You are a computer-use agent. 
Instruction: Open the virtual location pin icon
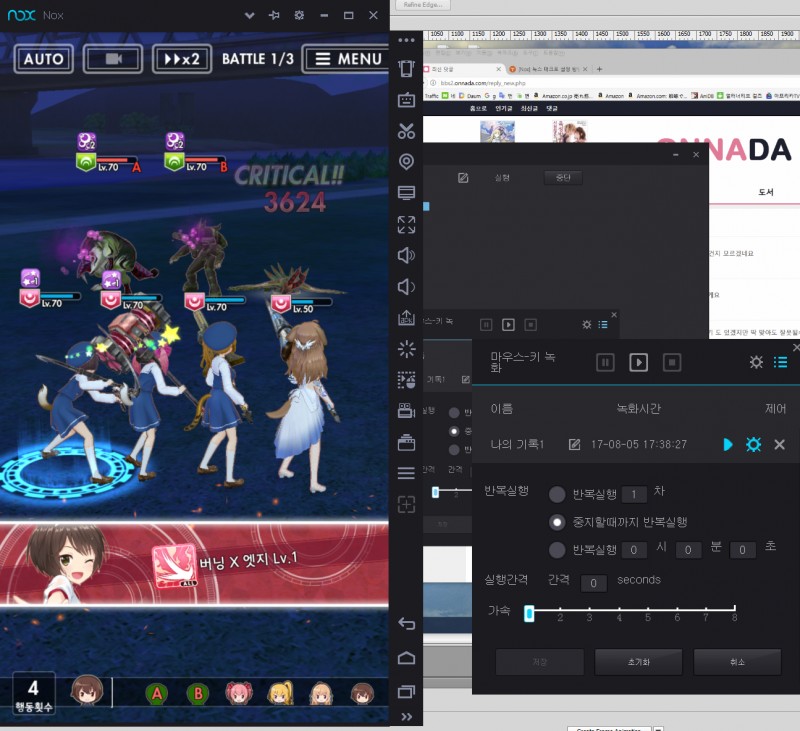click(x=406, y=161)
